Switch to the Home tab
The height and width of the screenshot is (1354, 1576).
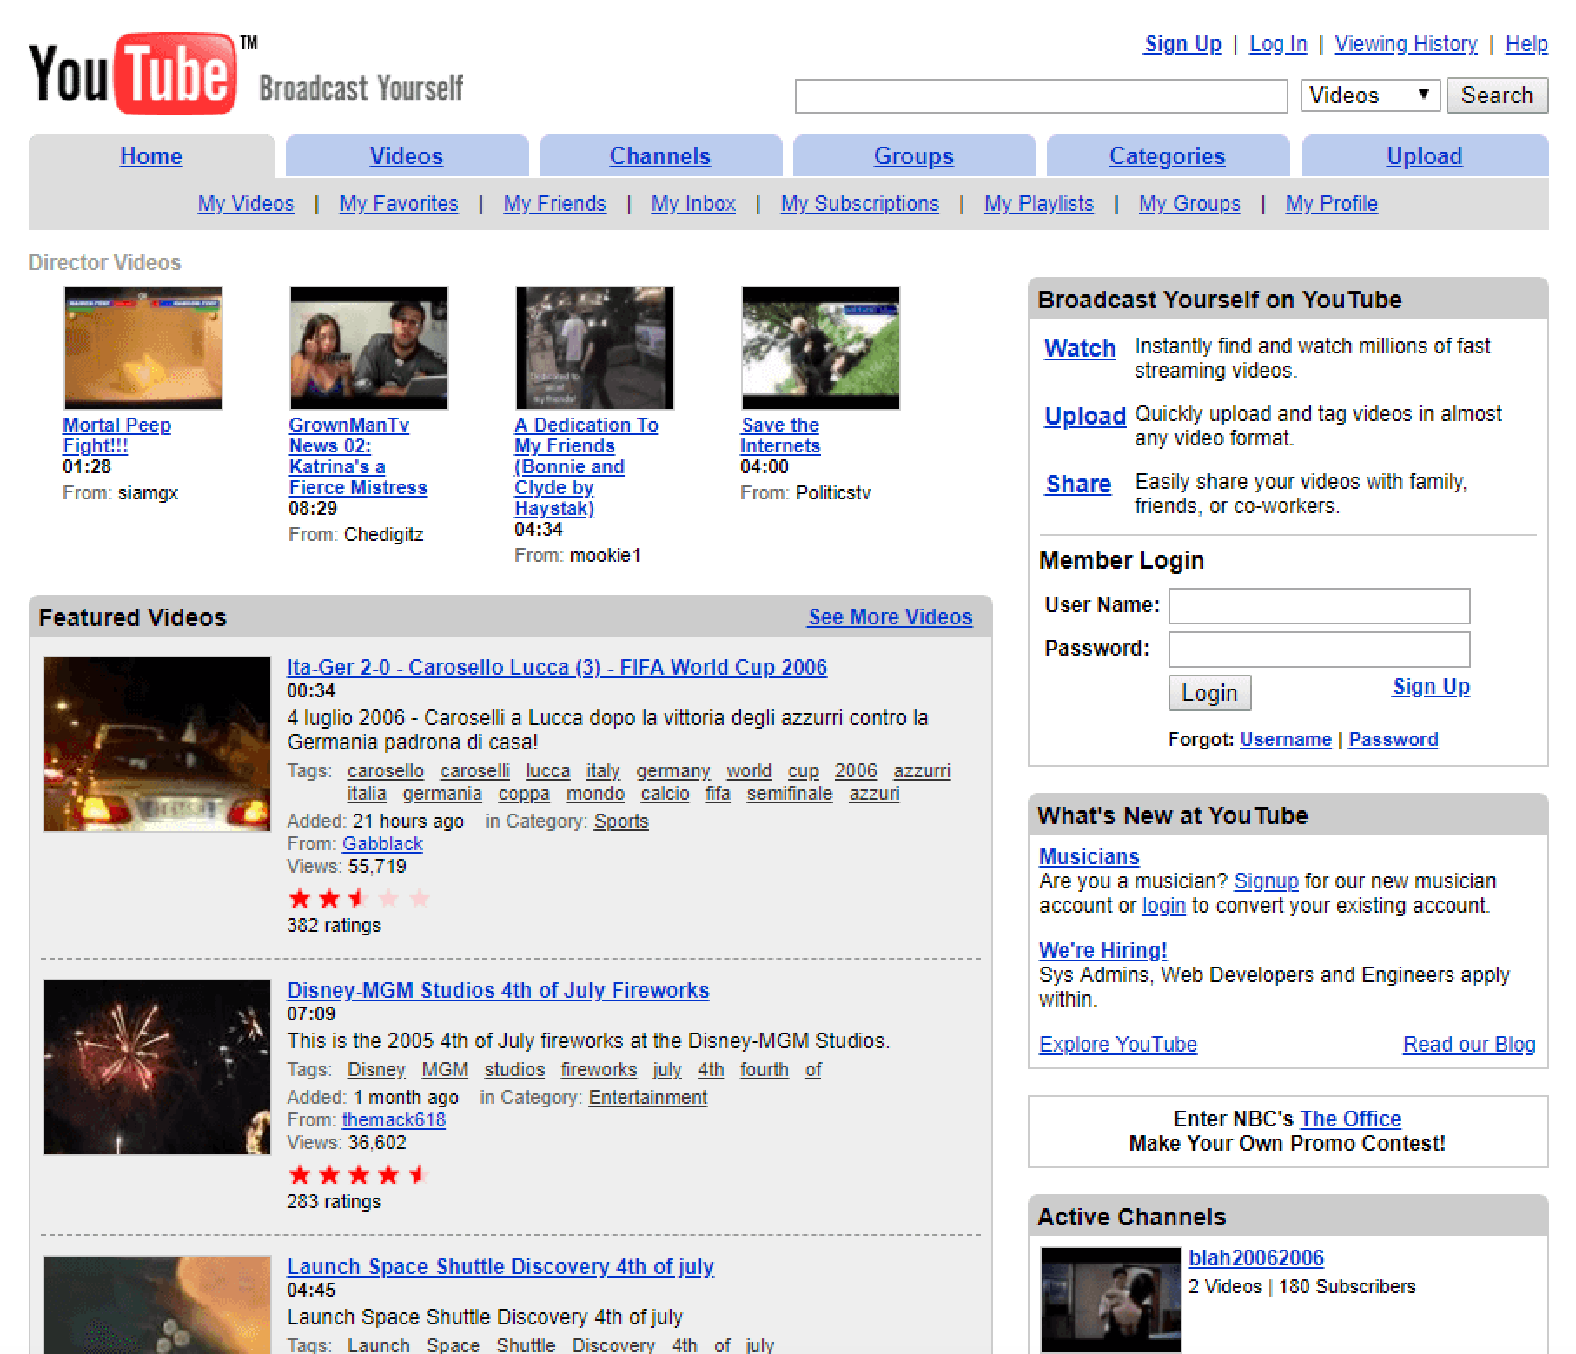[x=151, y=156]
